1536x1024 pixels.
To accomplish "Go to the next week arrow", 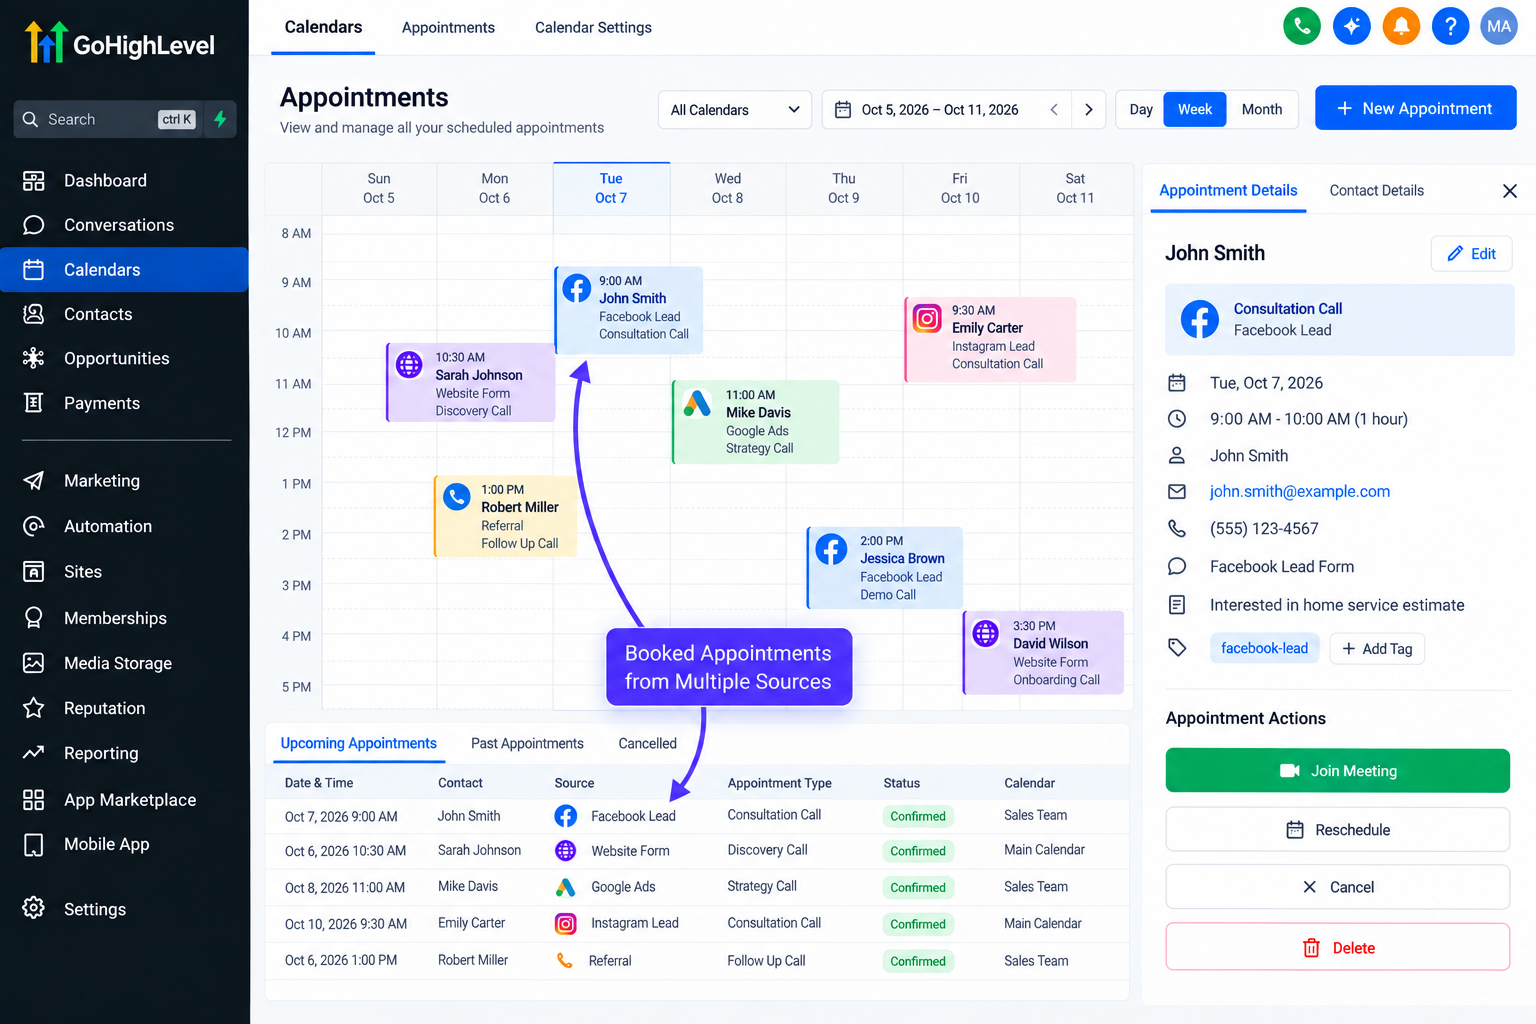I will point(1089,110).
